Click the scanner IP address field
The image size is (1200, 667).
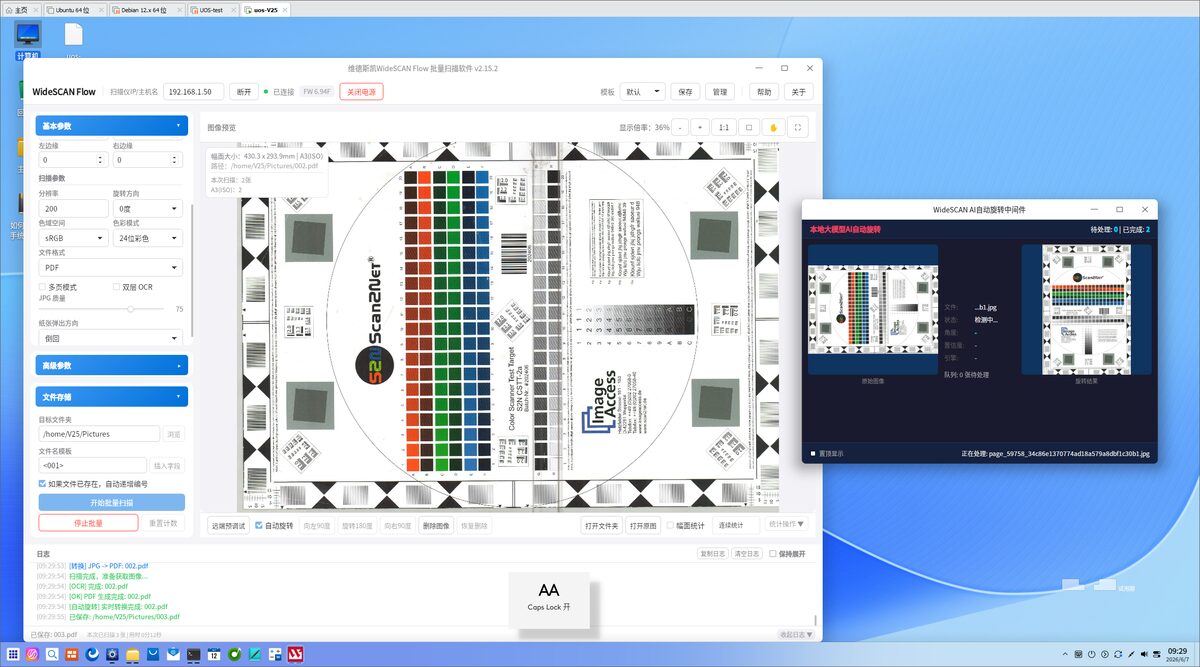click(193, 91)
